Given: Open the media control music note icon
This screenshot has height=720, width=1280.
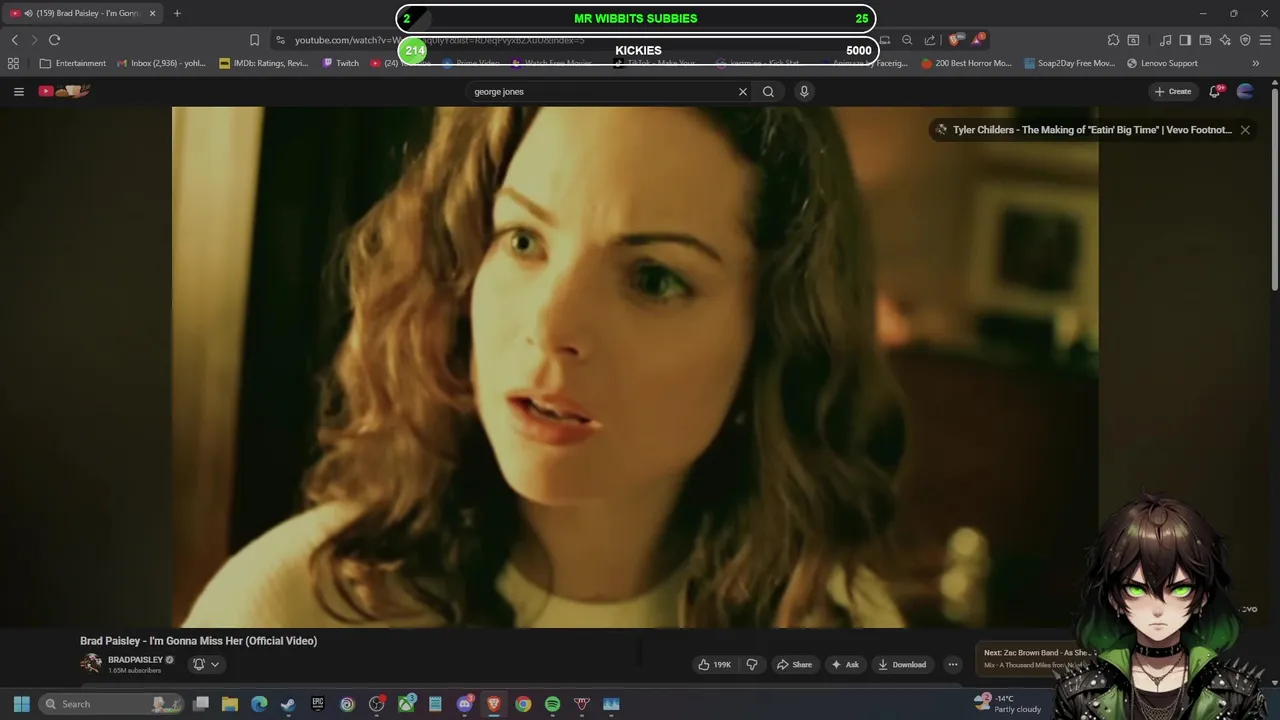Looking at the screenshot, I should click(1166, 40).
